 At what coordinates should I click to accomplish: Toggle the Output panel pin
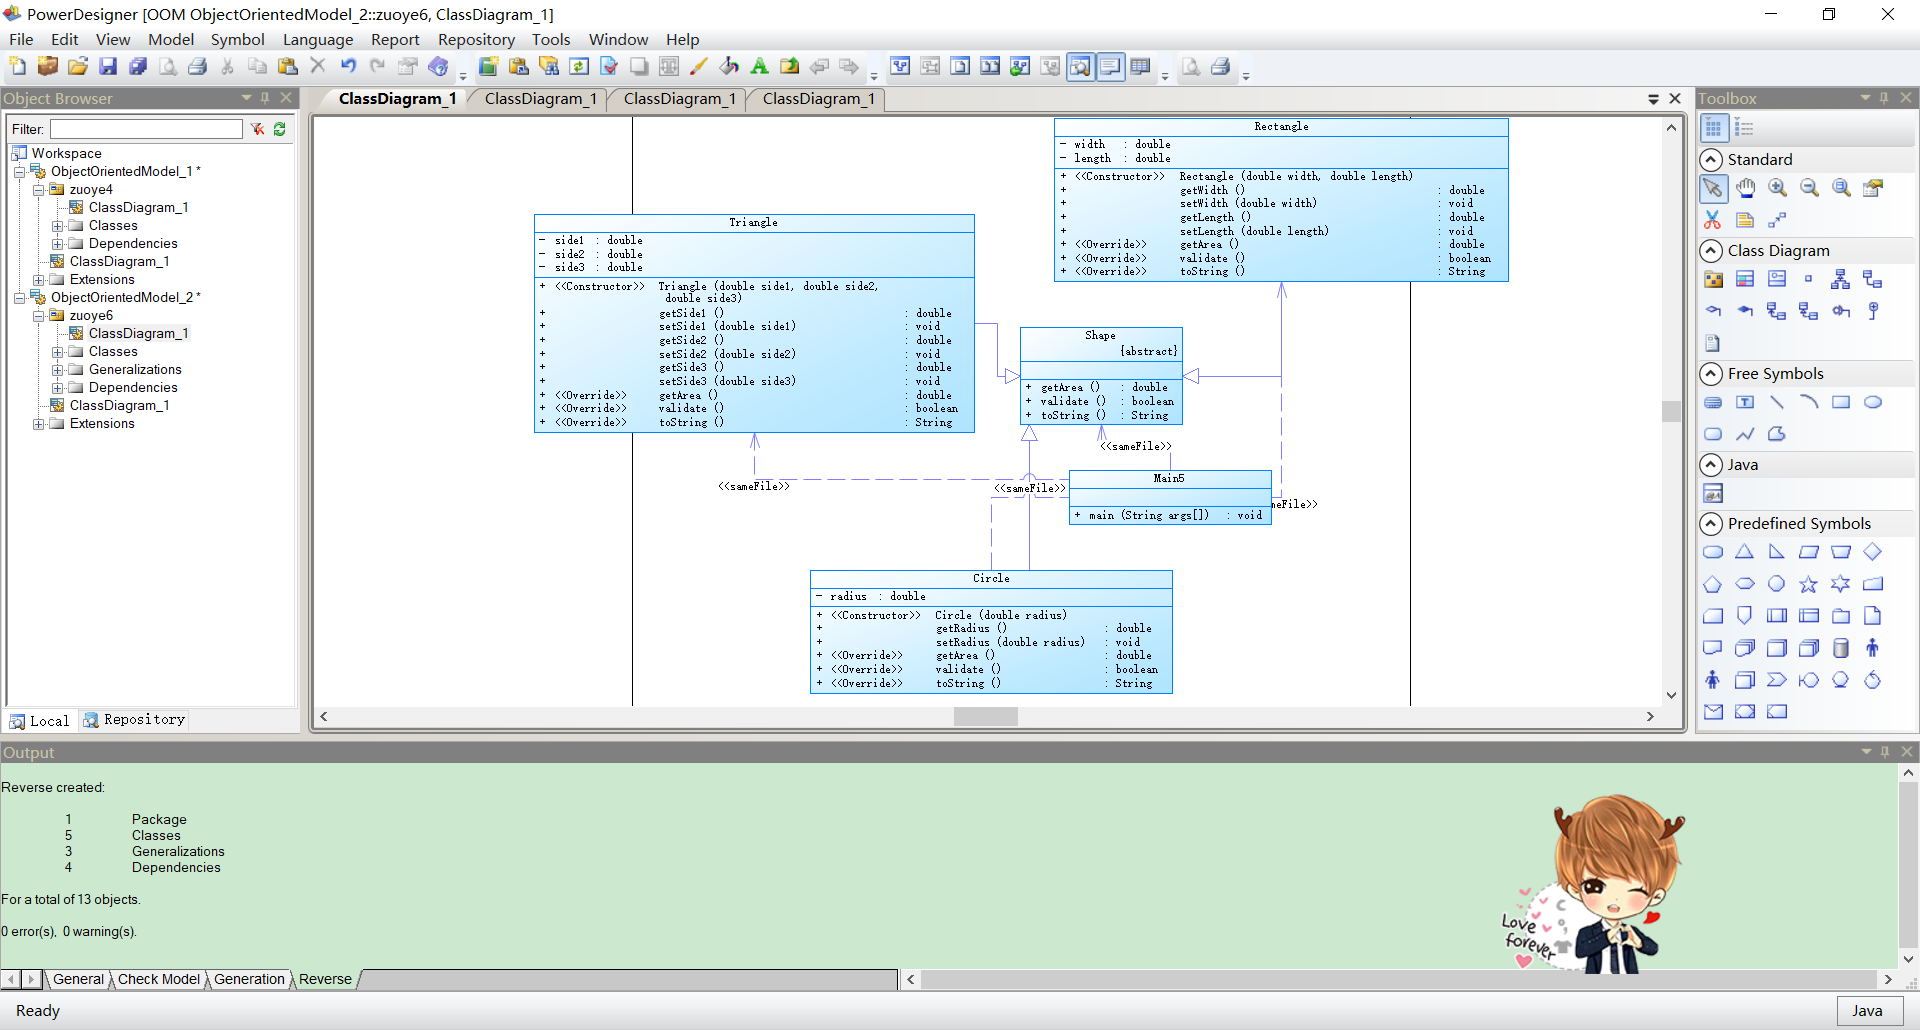pos(1885,752)
